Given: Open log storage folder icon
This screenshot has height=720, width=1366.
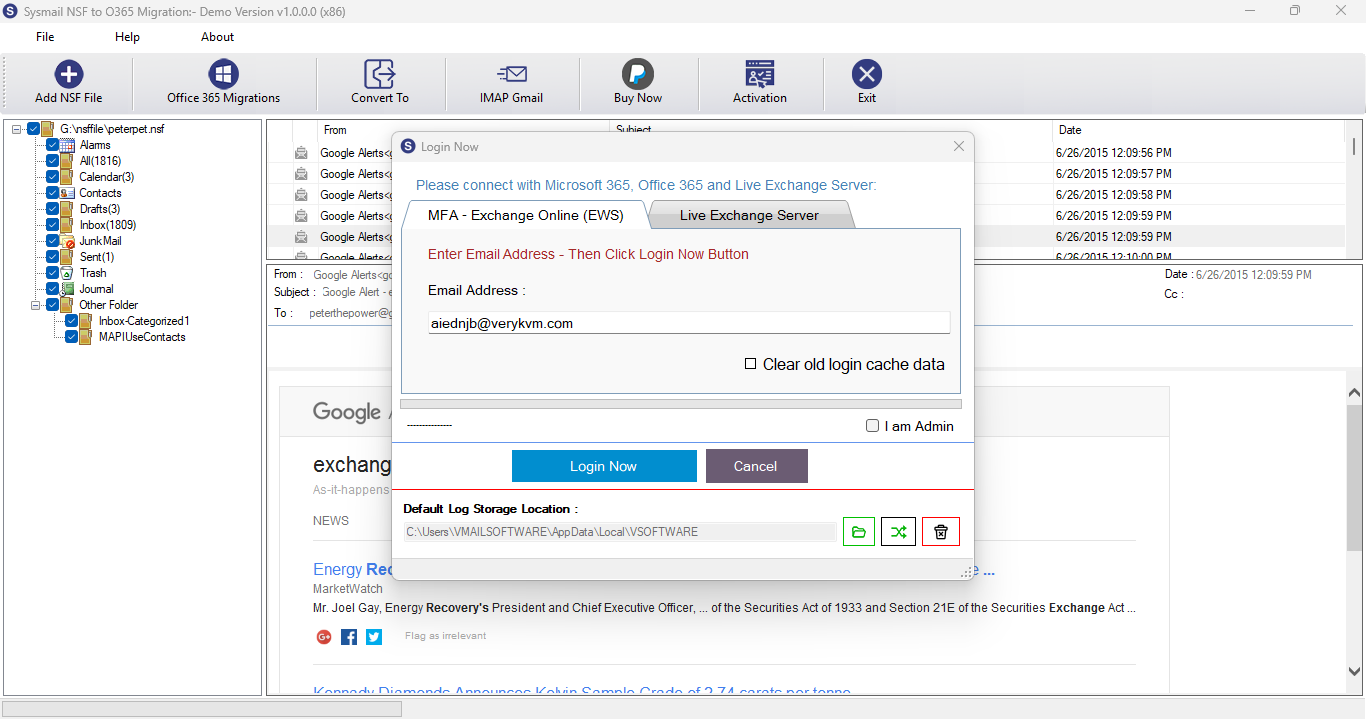Looking at the screenshot, I should coord(858,532).
